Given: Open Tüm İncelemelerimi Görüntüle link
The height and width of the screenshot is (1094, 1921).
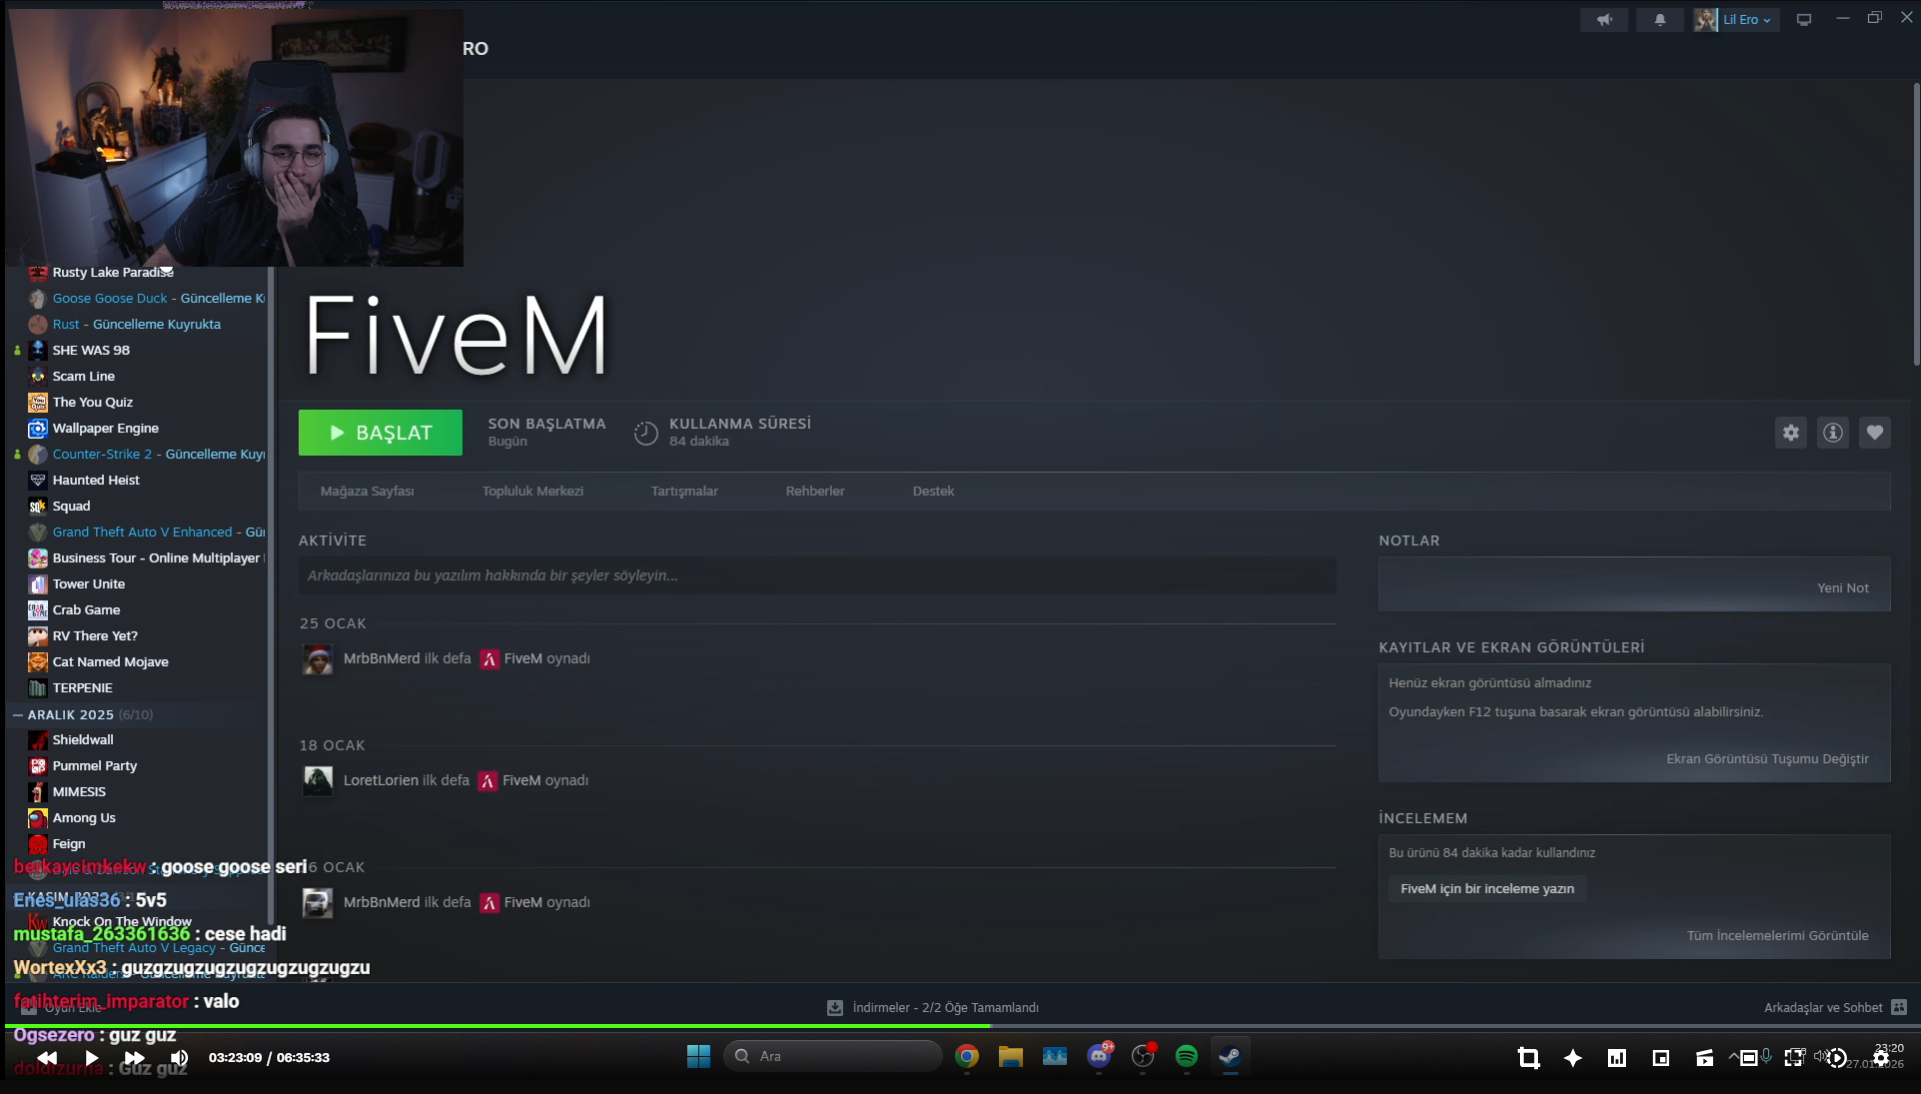Looking at the screenshot, I should [x=1777, y=936].
